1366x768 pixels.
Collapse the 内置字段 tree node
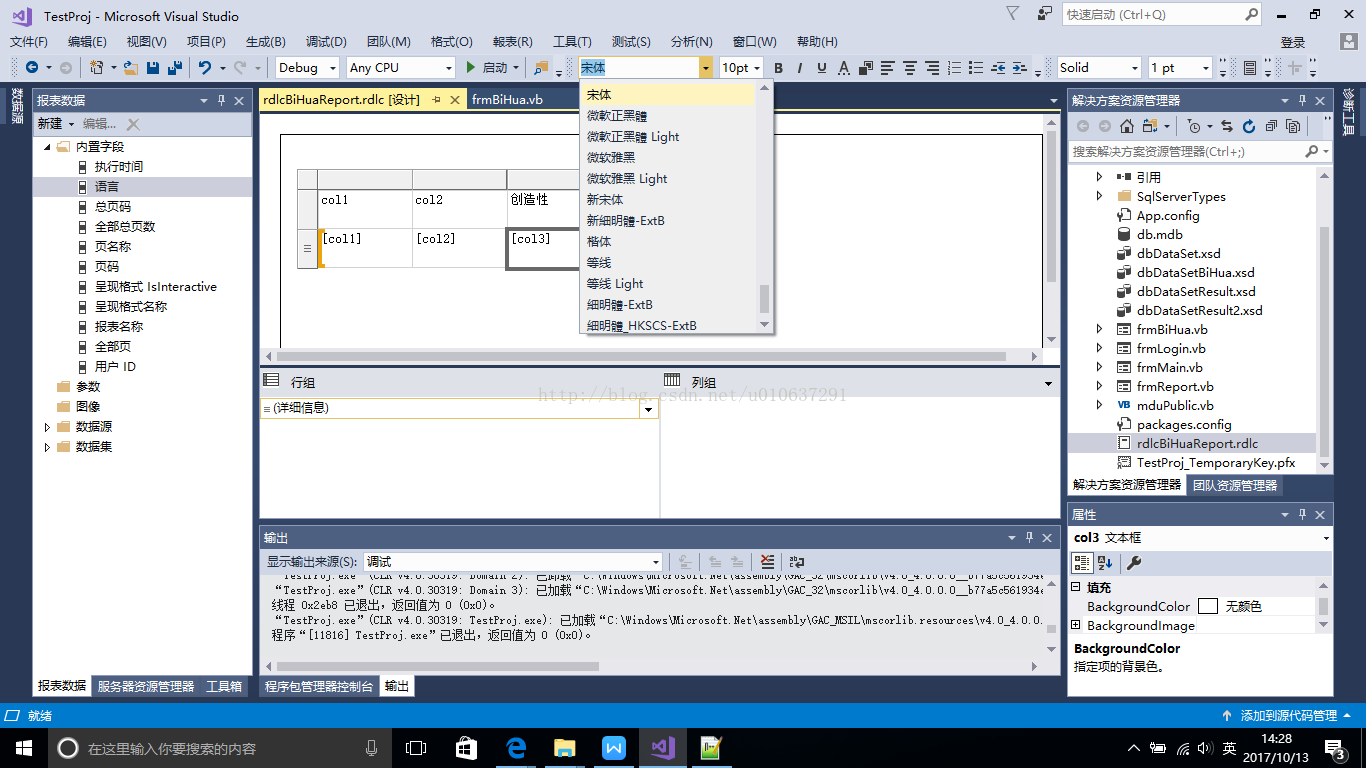tap(47, 147)
